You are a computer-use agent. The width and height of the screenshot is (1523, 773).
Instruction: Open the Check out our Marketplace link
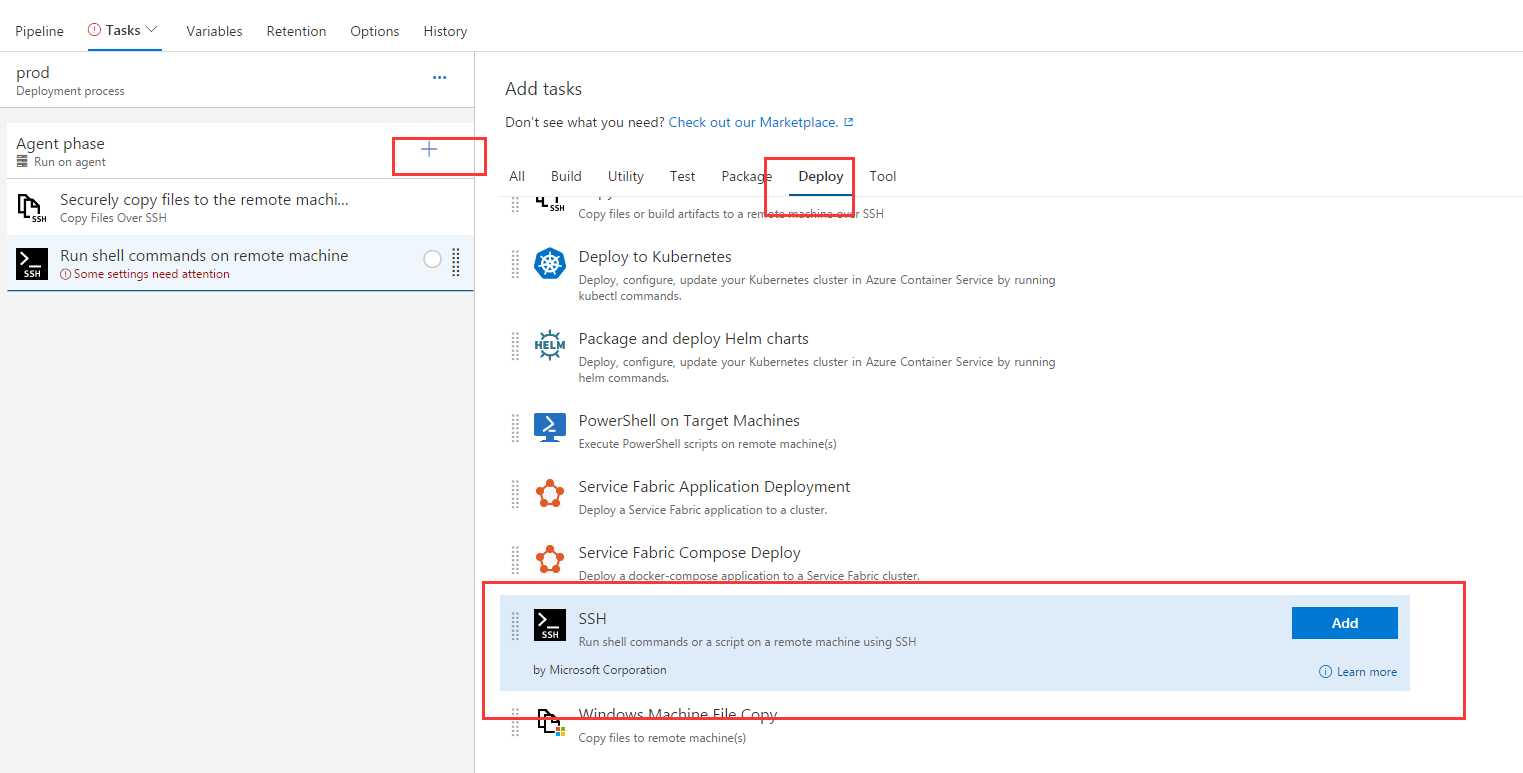[753, 122]
